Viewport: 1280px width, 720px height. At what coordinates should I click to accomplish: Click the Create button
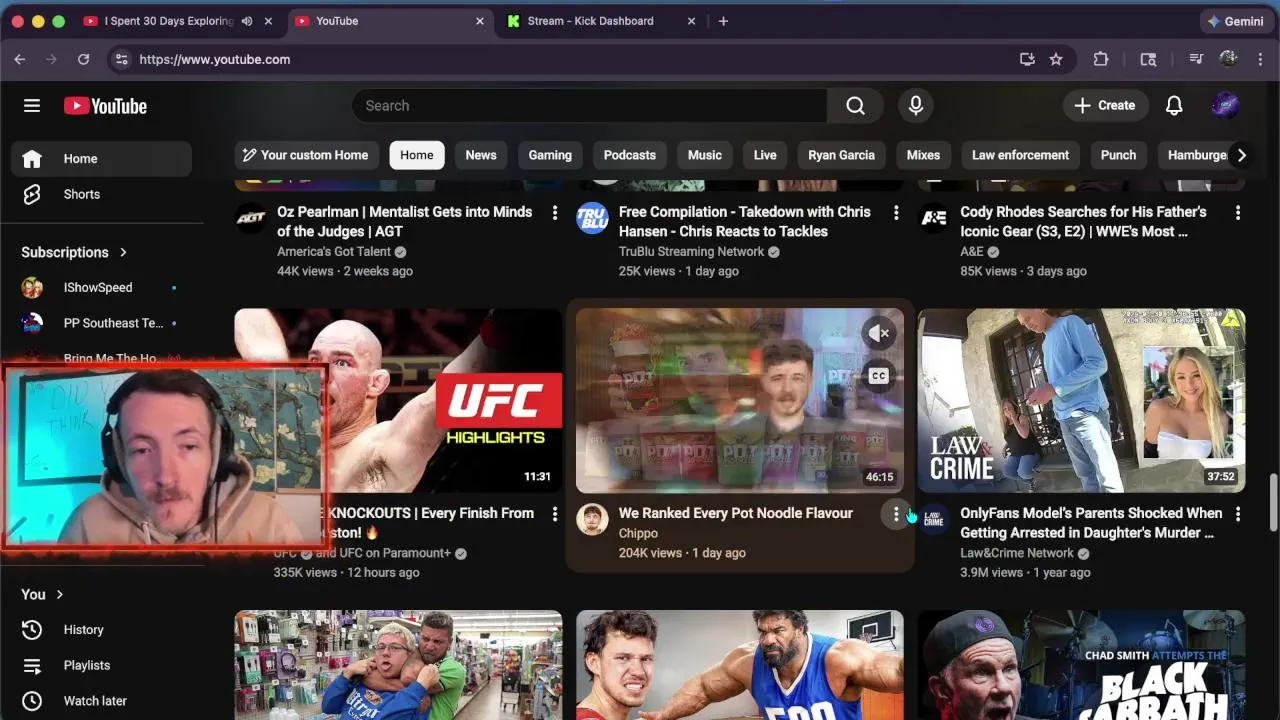[x=1105, y=106]
